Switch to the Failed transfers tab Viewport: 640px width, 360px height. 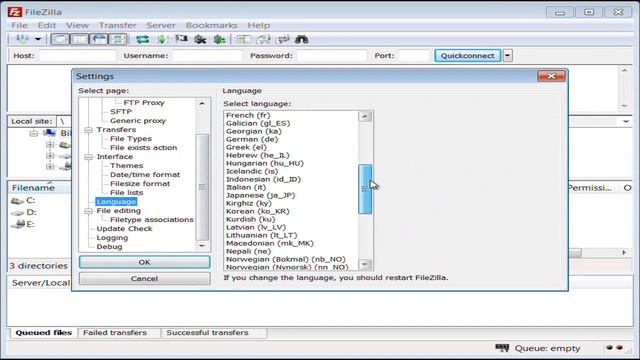click(x=115, y=333)
